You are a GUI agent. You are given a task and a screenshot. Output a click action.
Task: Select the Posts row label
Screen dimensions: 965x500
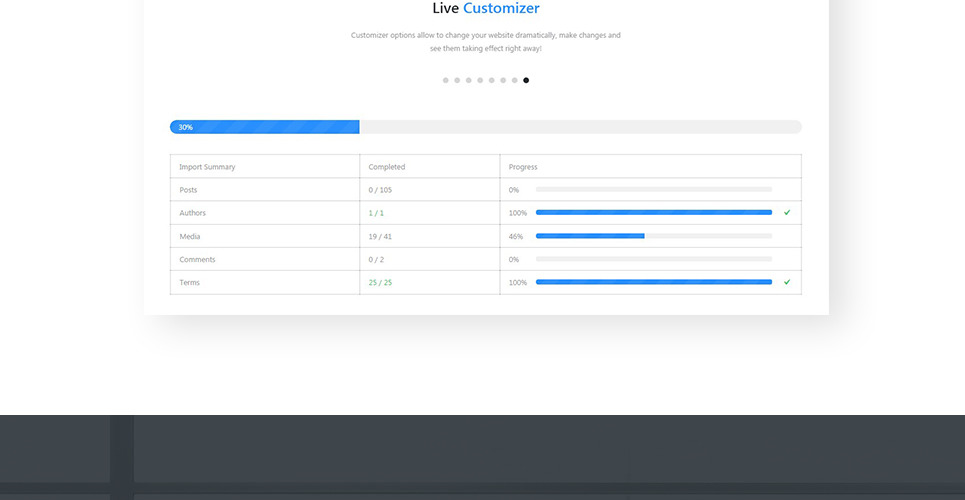tap(188, 190)
